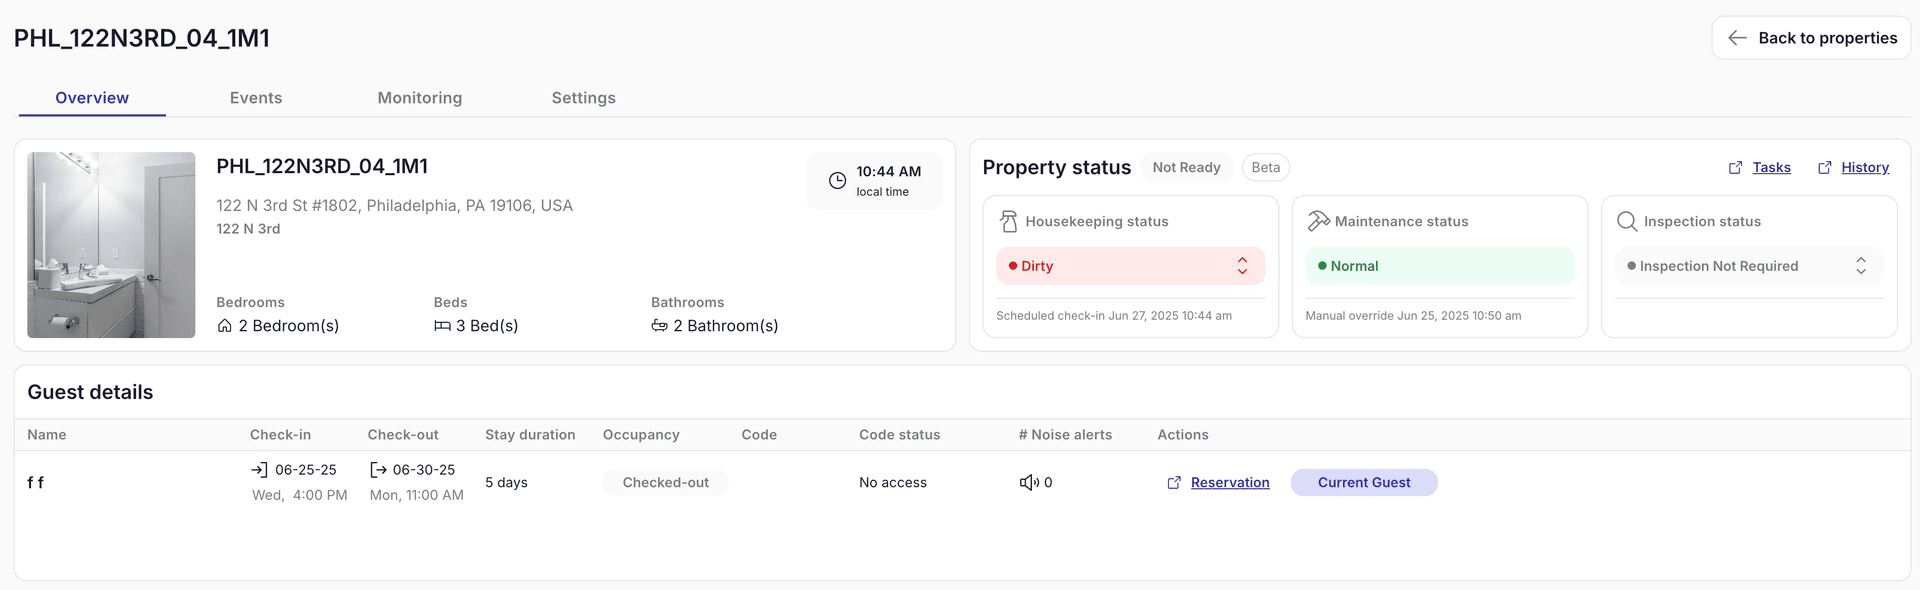Click the bathtub icon for bathrooms

click(x=658, y=326)
